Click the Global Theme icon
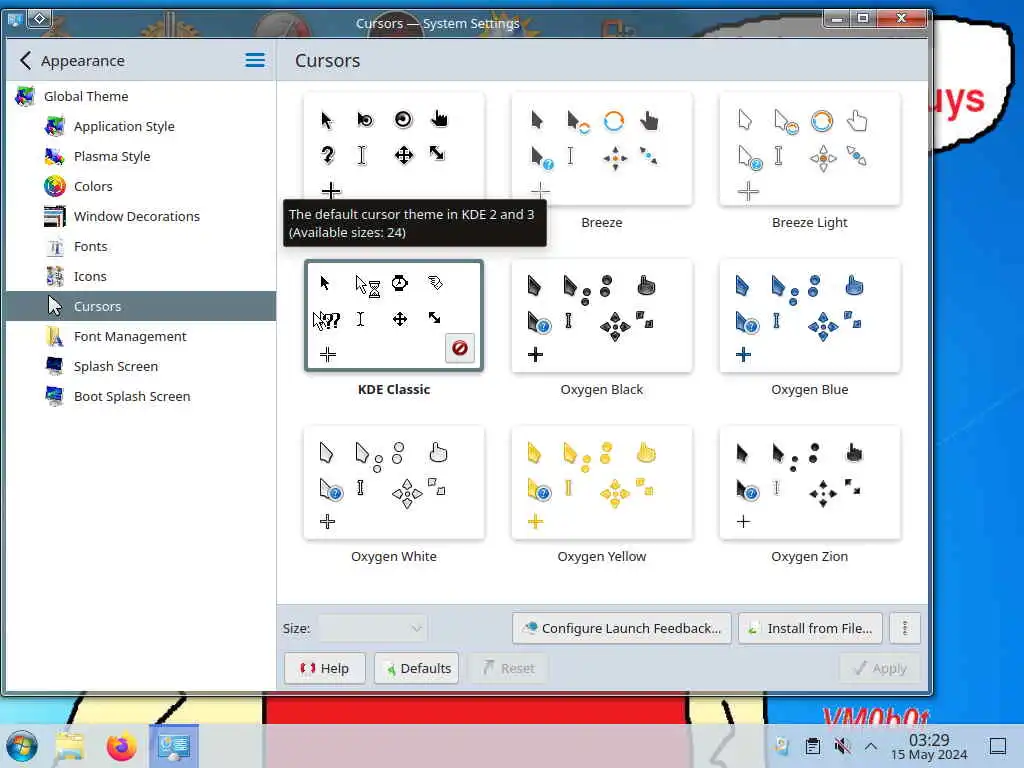Viewport: 1024px width, 768px height. tap(25, 96)
